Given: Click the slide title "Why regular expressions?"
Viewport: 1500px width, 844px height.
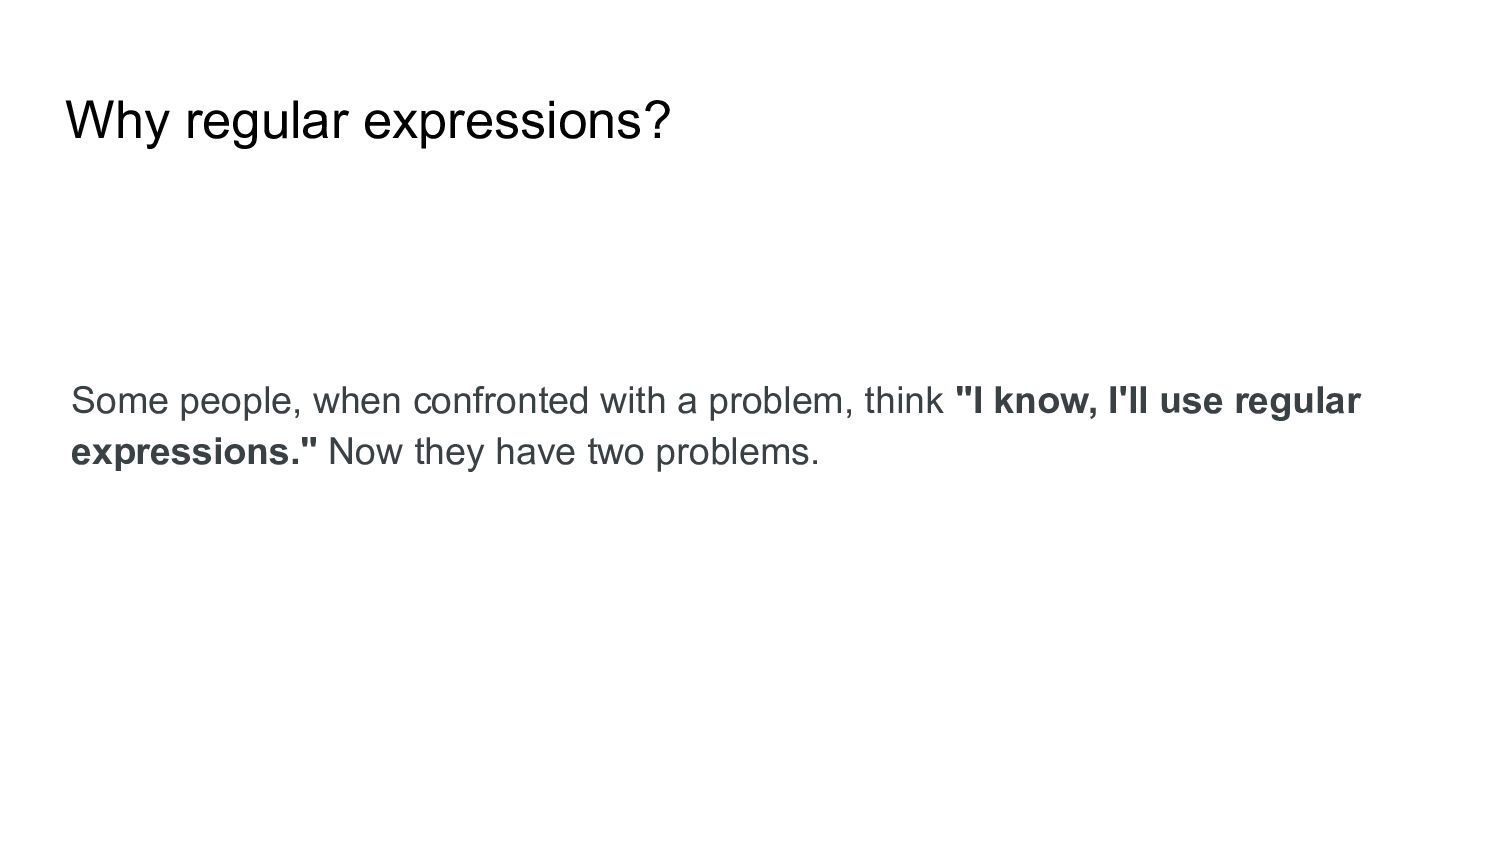Looking at the screenshot, I should tap(367, 121).
